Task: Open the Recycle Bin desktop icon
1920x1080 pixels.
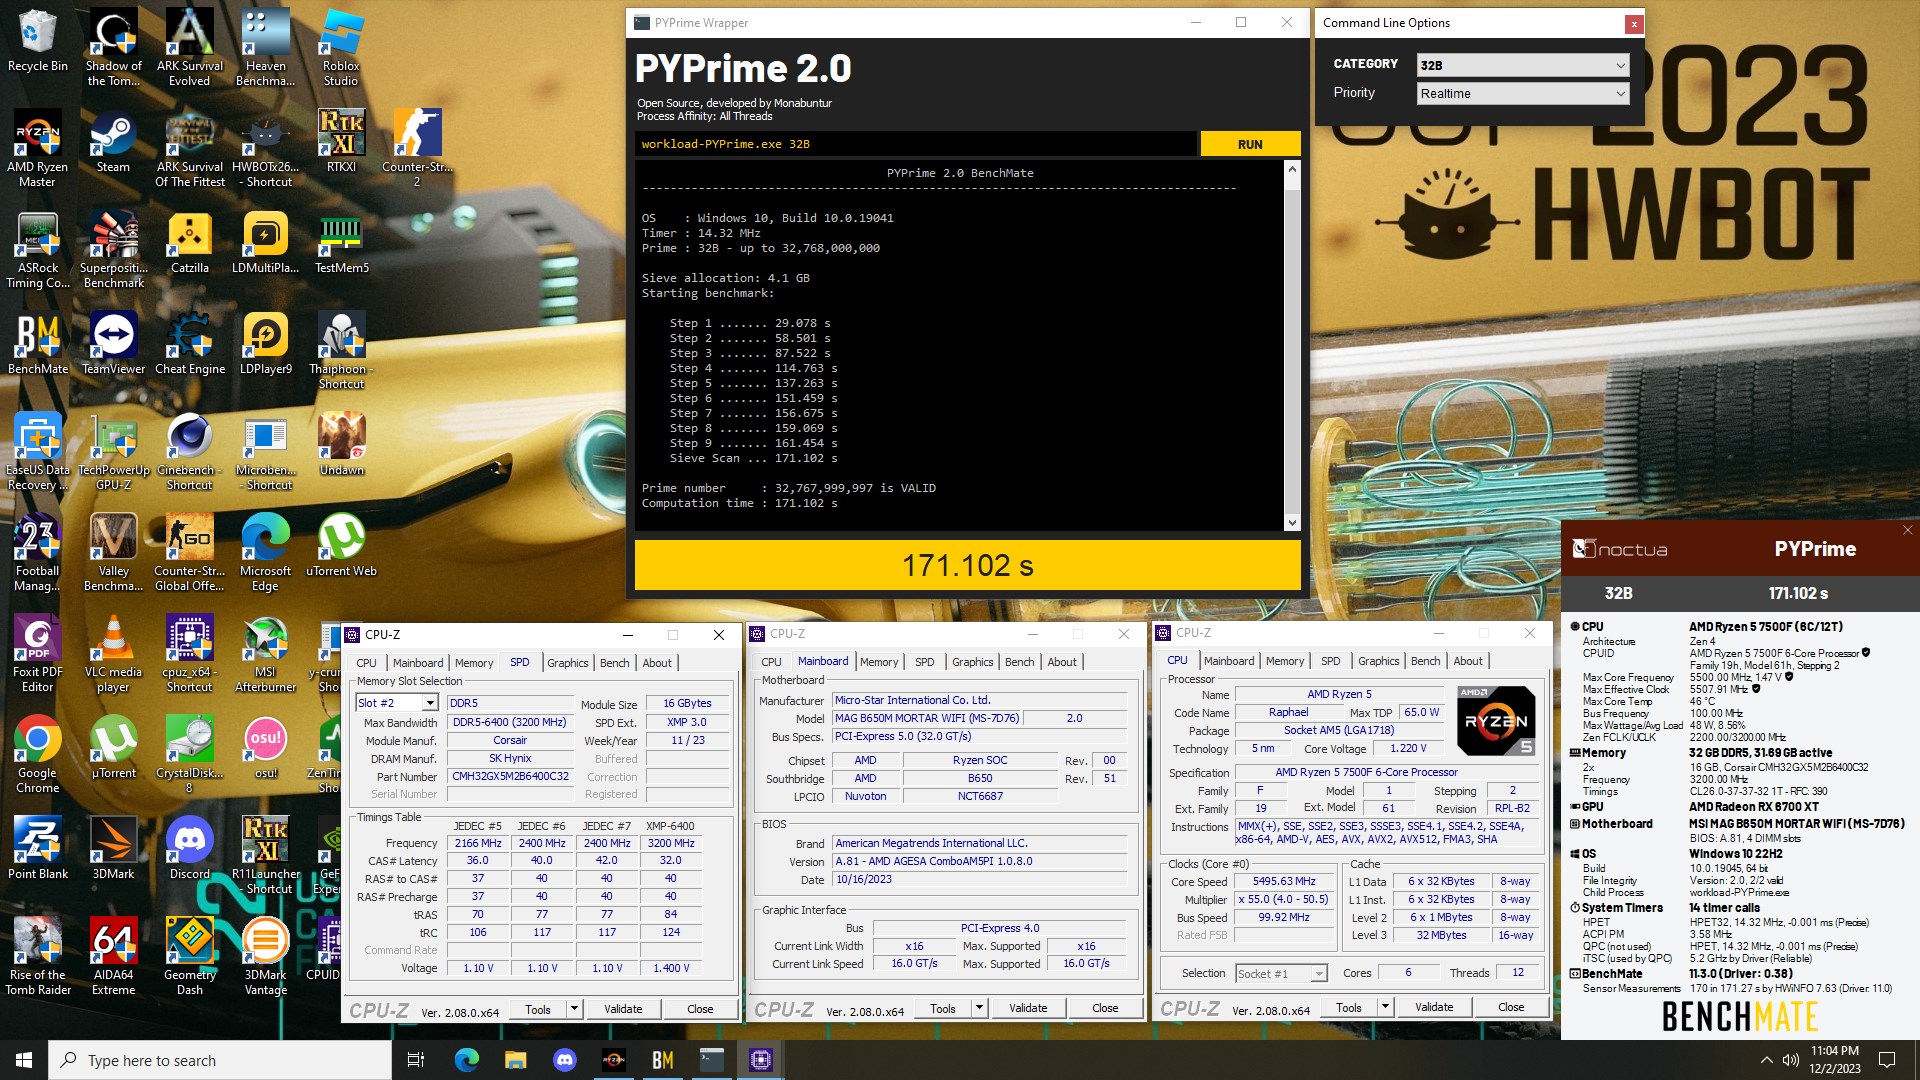Action: [x=38, y=40]
